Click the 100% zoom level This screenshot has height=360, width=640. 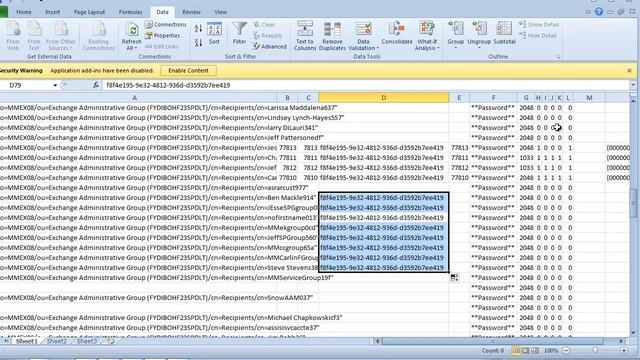[551, 351]
